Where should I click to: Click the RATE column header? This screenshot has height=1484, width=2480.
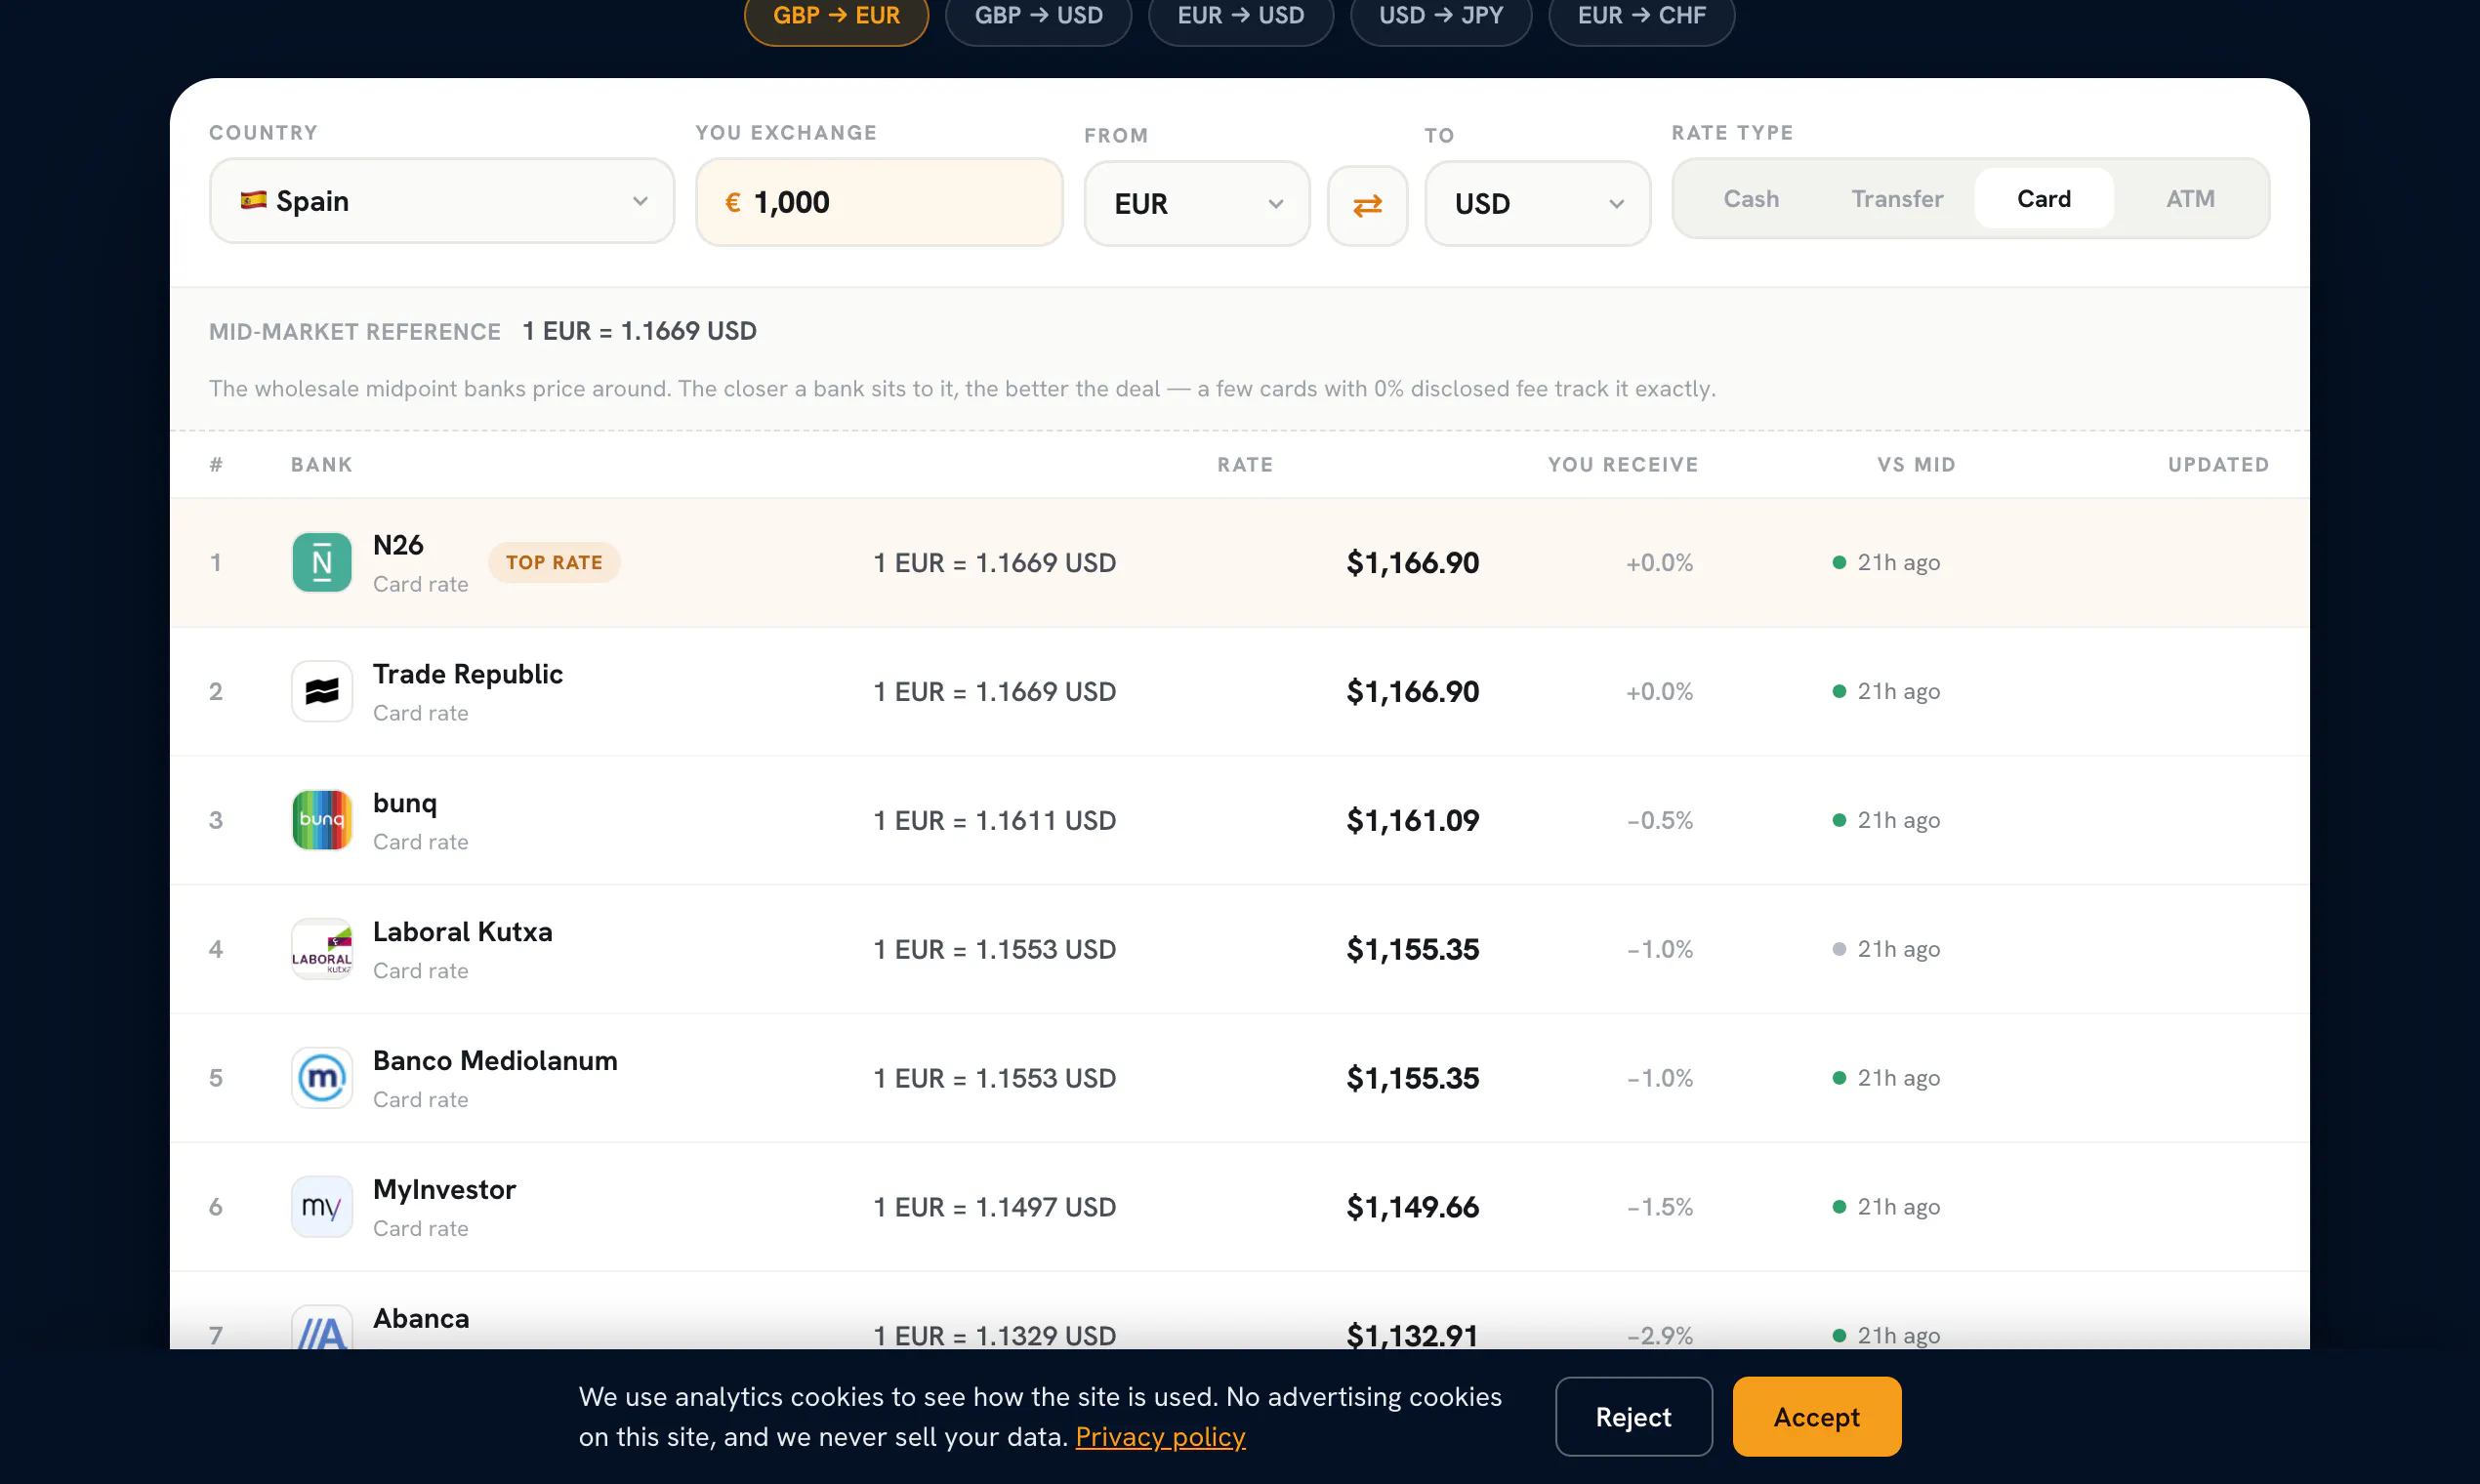(x=1245, y=464)
